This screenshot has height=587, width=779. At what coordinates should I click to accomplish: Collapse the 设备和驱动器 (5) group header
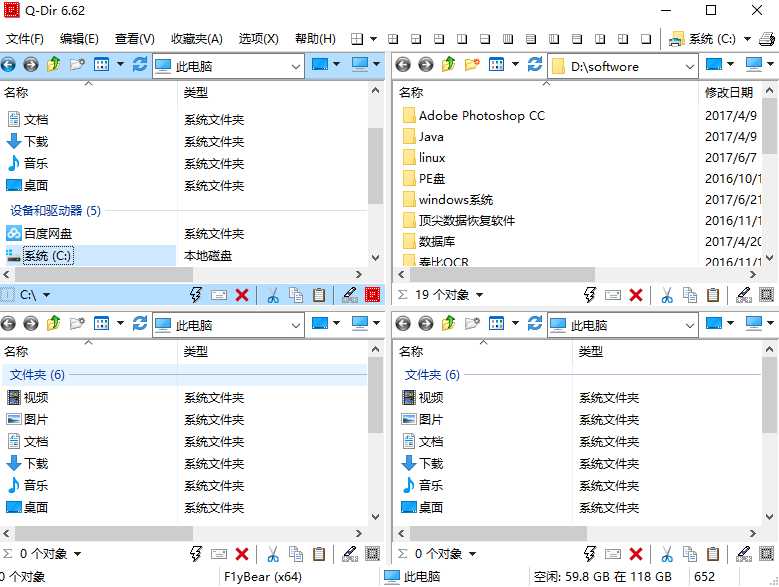pos(55,211)
